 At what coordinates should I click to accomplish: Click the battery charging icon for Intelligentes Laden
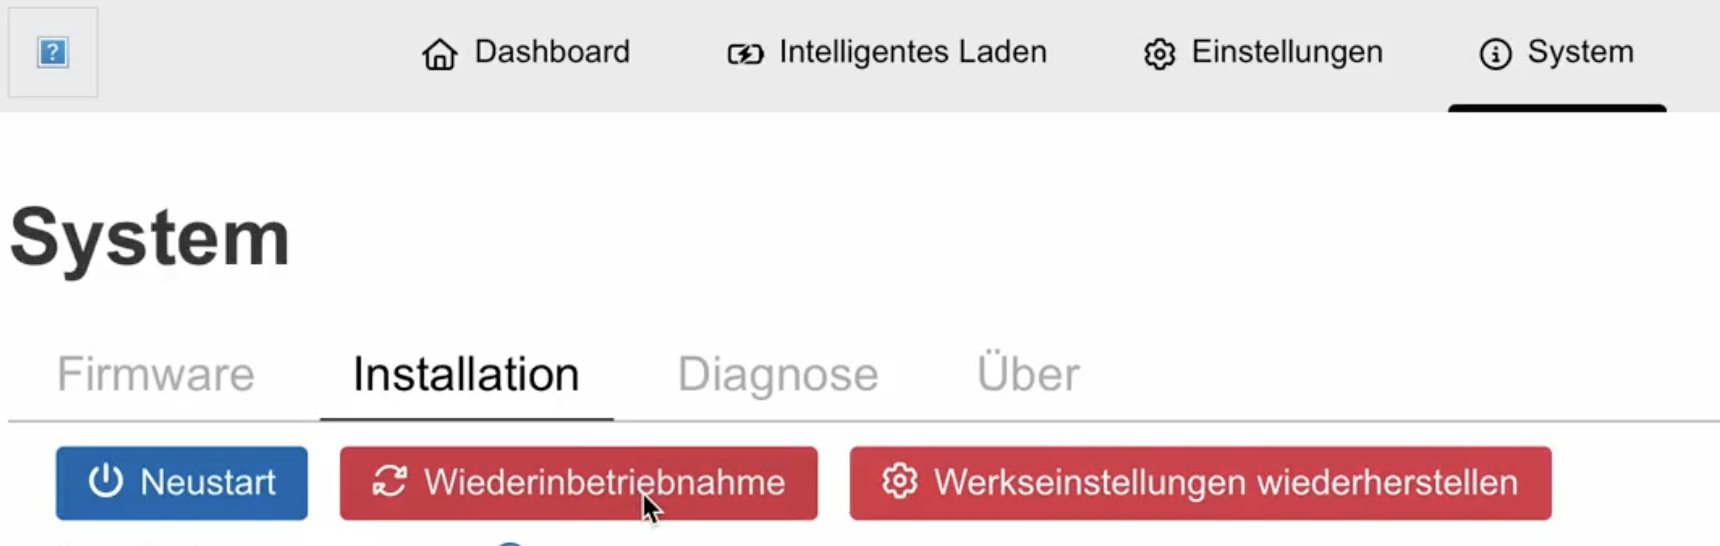coord(745,53)
